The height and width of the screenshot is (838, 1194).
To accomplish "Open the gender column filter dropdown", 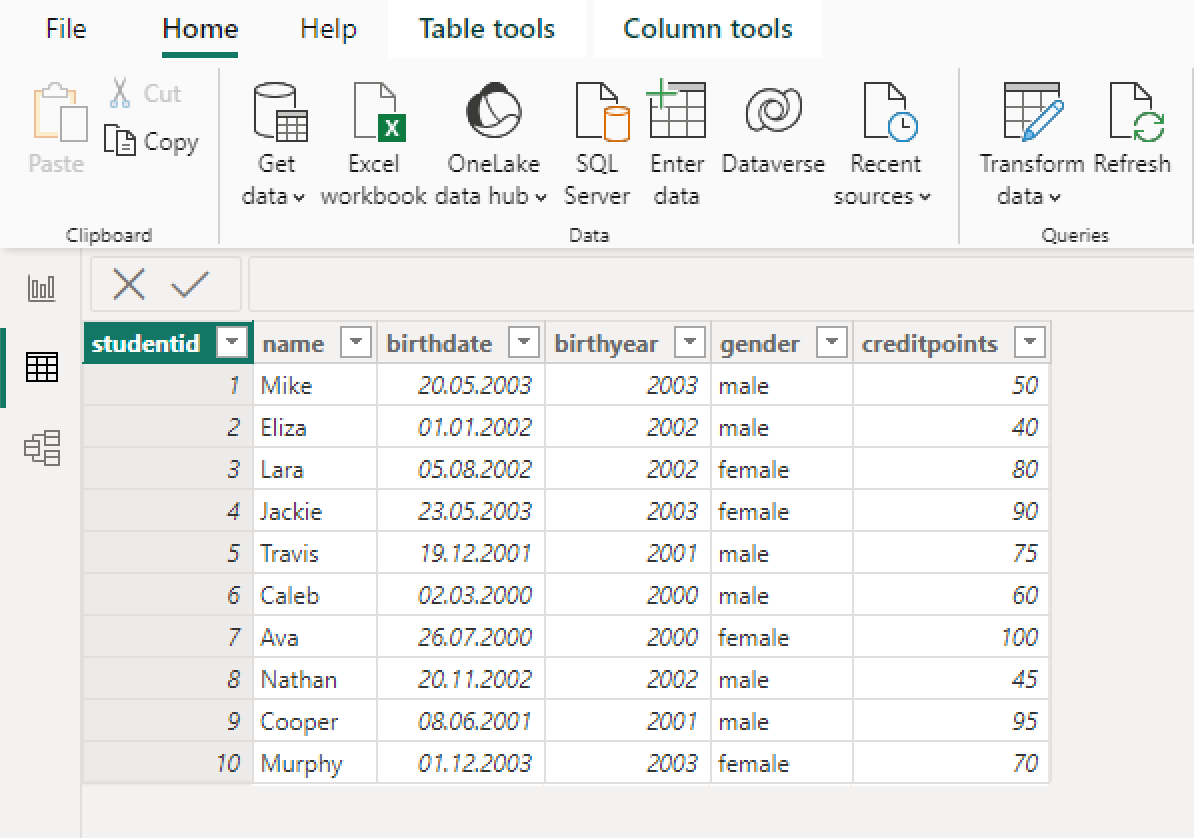I will pos(832,343).
